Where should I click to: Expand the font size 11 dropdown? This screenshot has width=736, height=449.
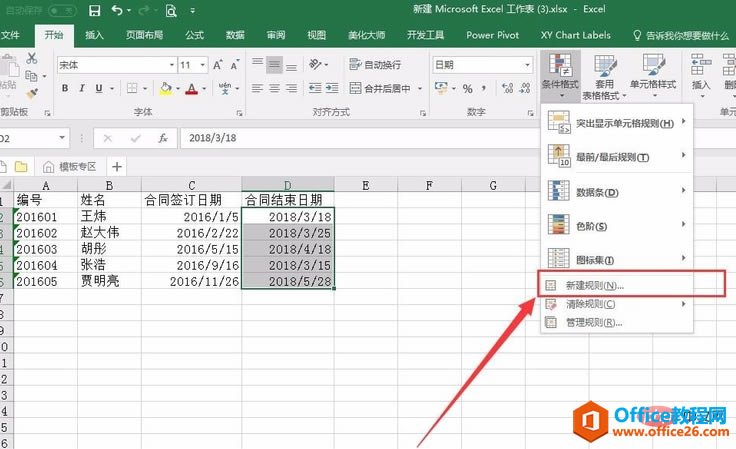tap(203, 65)
